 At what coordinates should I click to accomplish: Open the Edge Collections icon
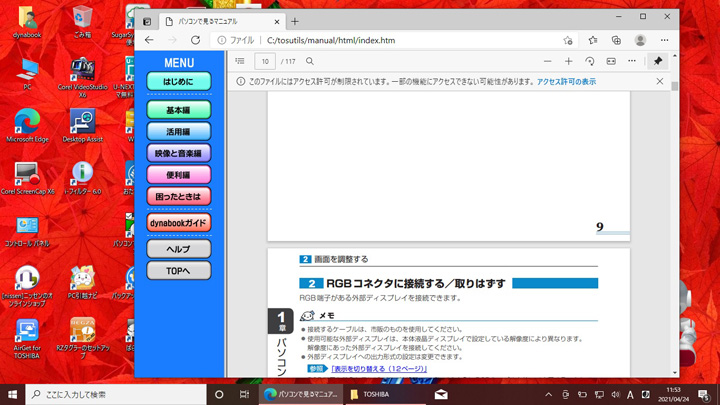[x=615, y=40]
